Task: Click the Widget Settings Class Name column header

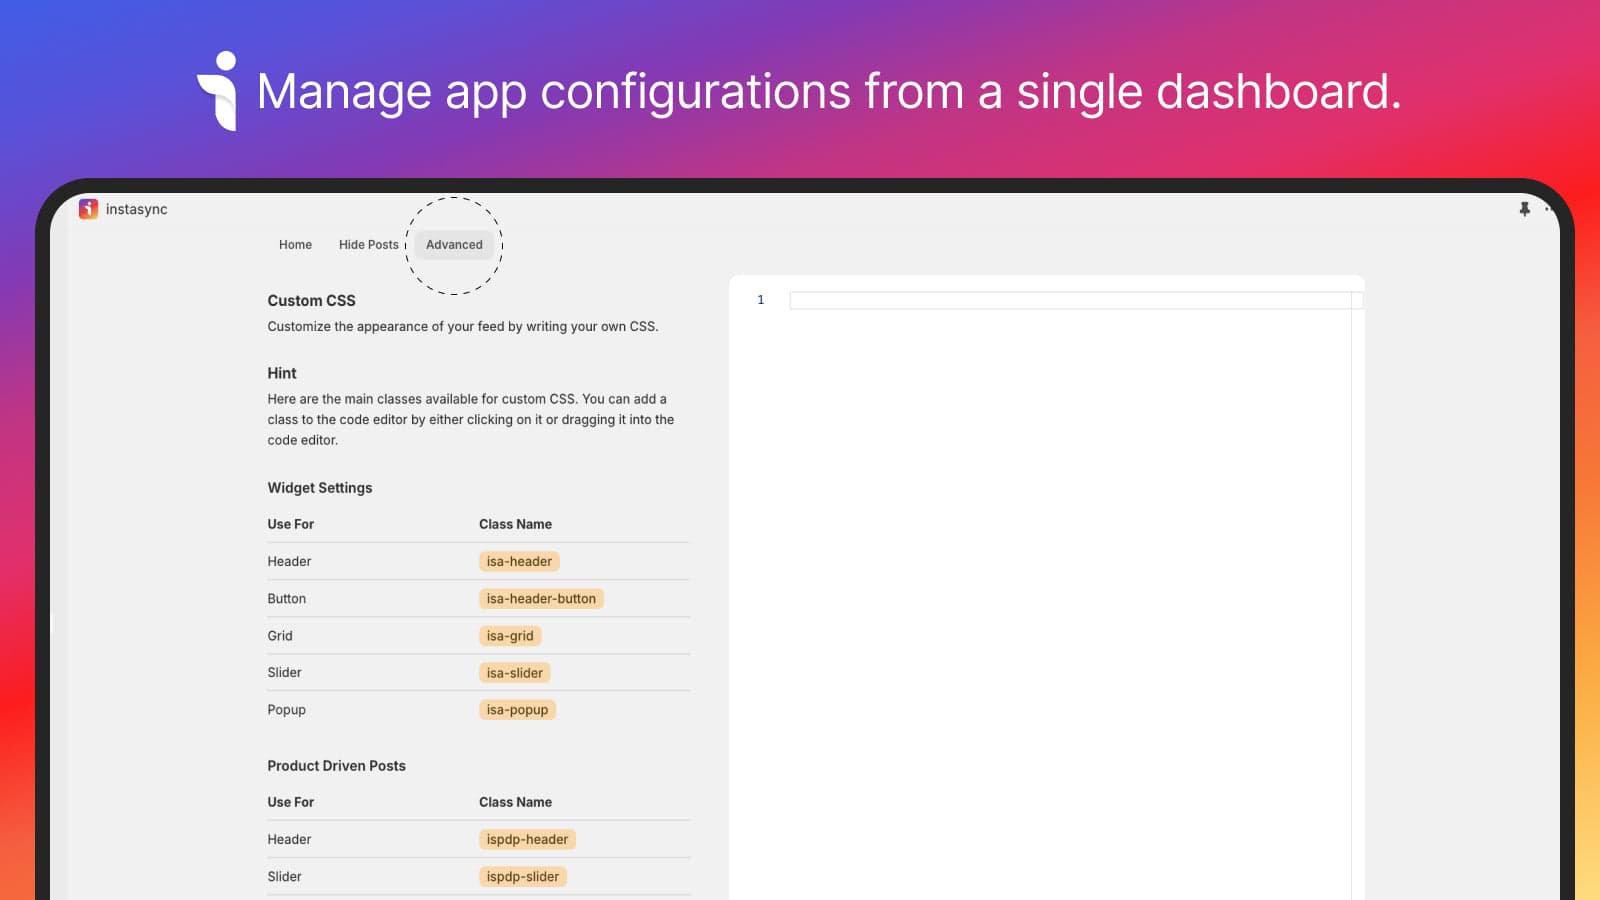Action: (515, 524)
